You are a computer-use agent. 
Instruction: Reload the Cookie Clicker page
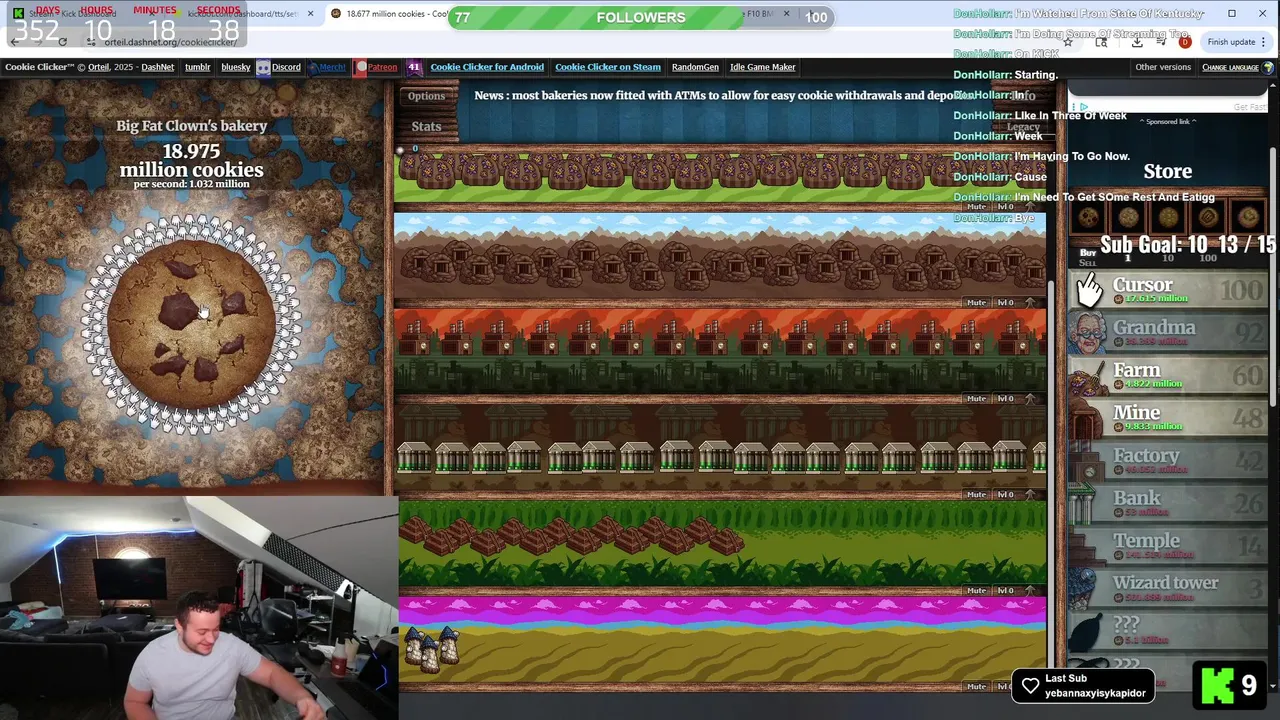click(62, 42)
